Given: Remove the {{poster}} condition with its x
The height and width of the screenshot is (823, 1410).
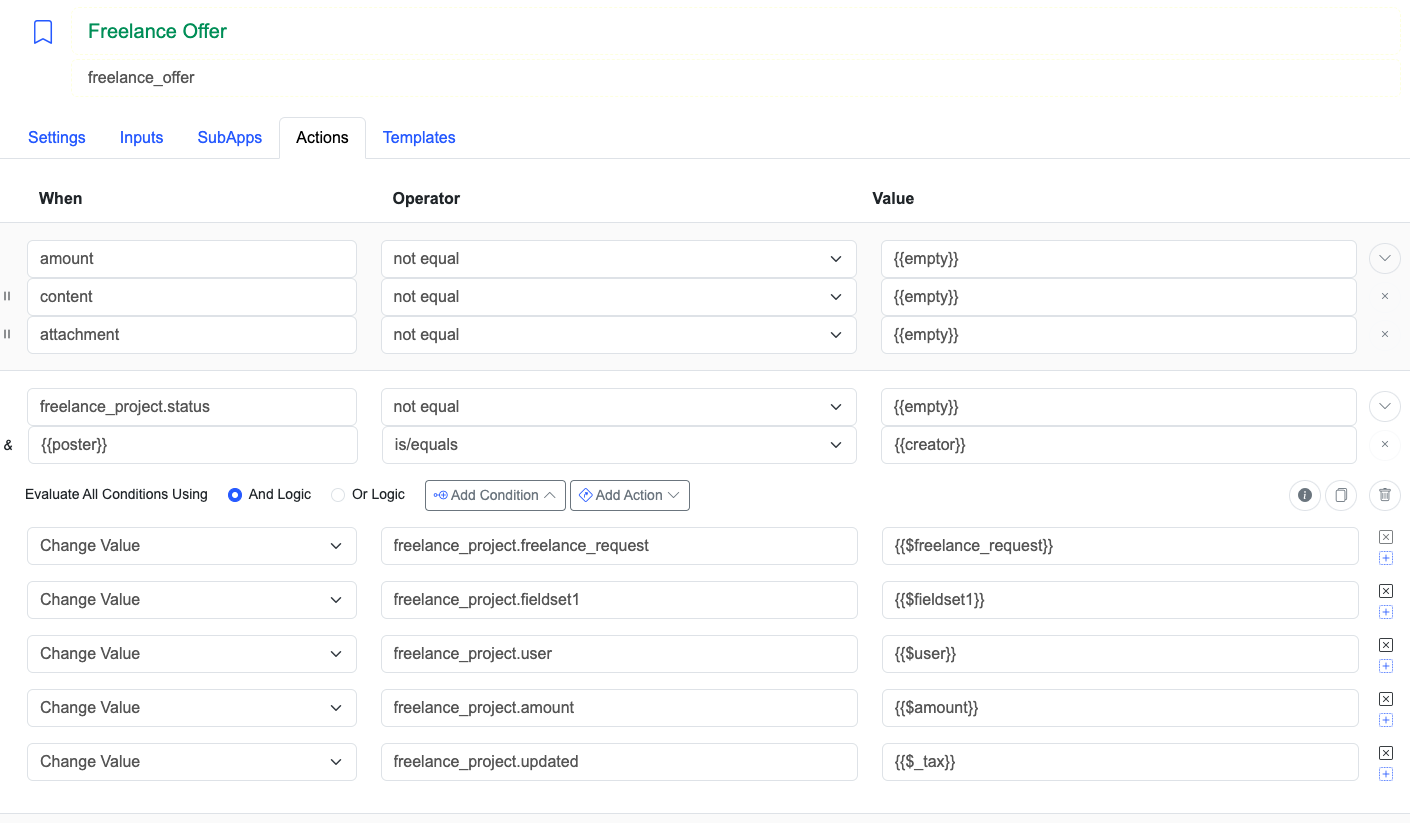Looking at the screenshot, I should [1385, 445].
